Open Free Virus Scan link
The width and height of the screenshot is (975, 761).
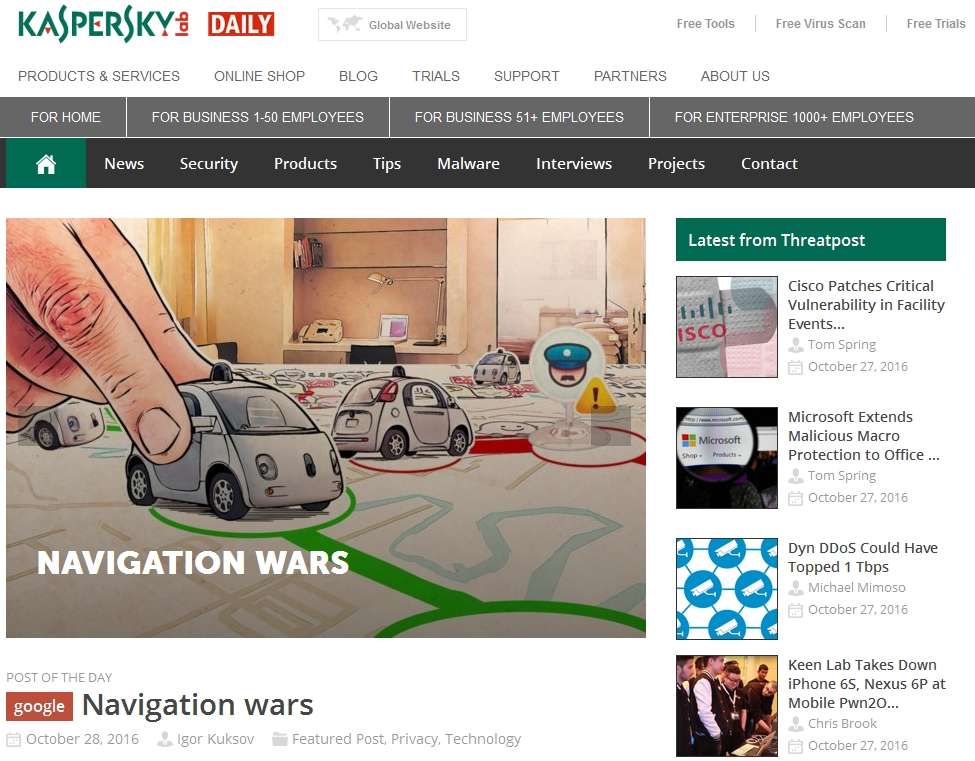click(x=820, y=24)
